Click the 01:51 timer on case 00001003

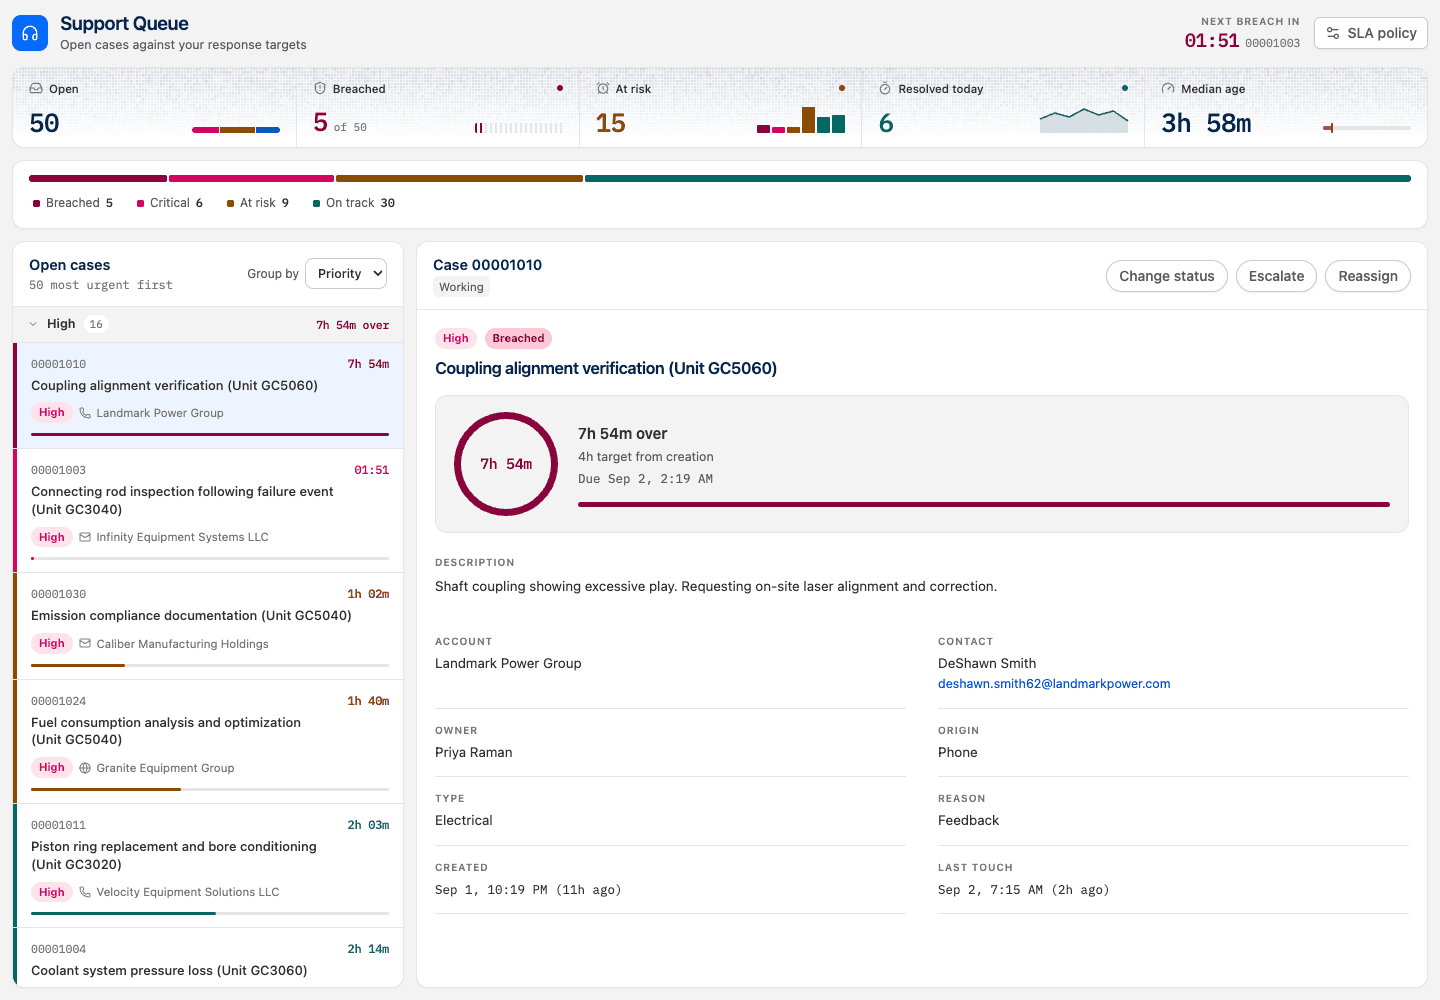point(371,470)
